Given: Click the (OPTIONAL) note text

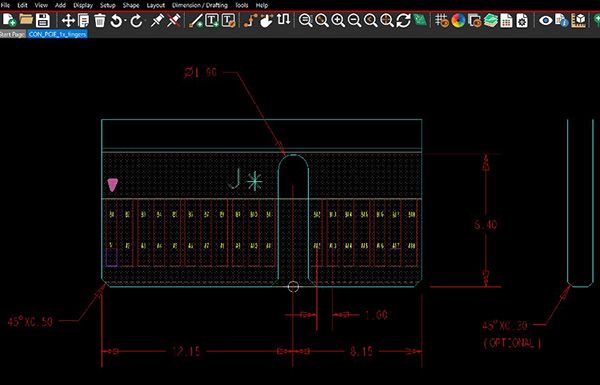Looking at the screenshot, I should point(512,343).
